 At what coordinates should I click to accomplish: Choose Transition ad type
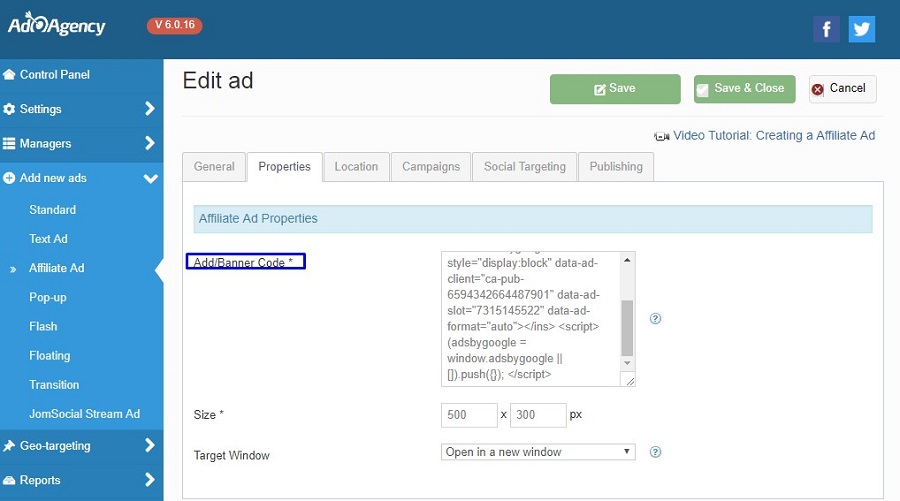click(54, 385)
